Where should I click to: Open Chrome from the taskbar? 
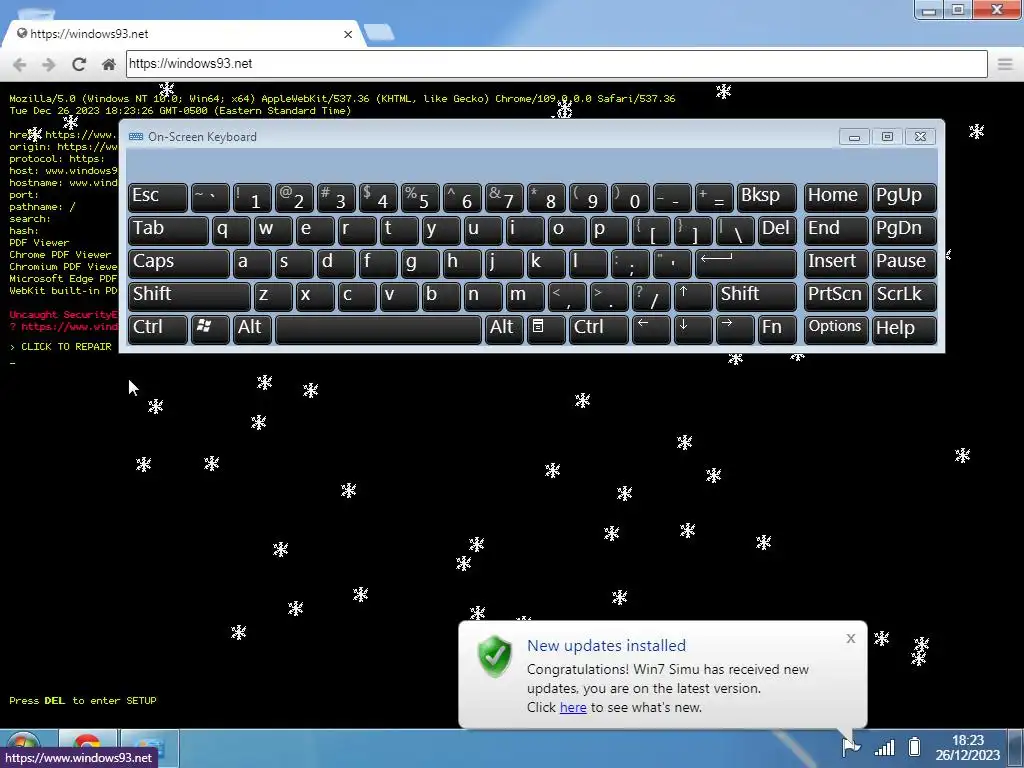pos(87,748)
